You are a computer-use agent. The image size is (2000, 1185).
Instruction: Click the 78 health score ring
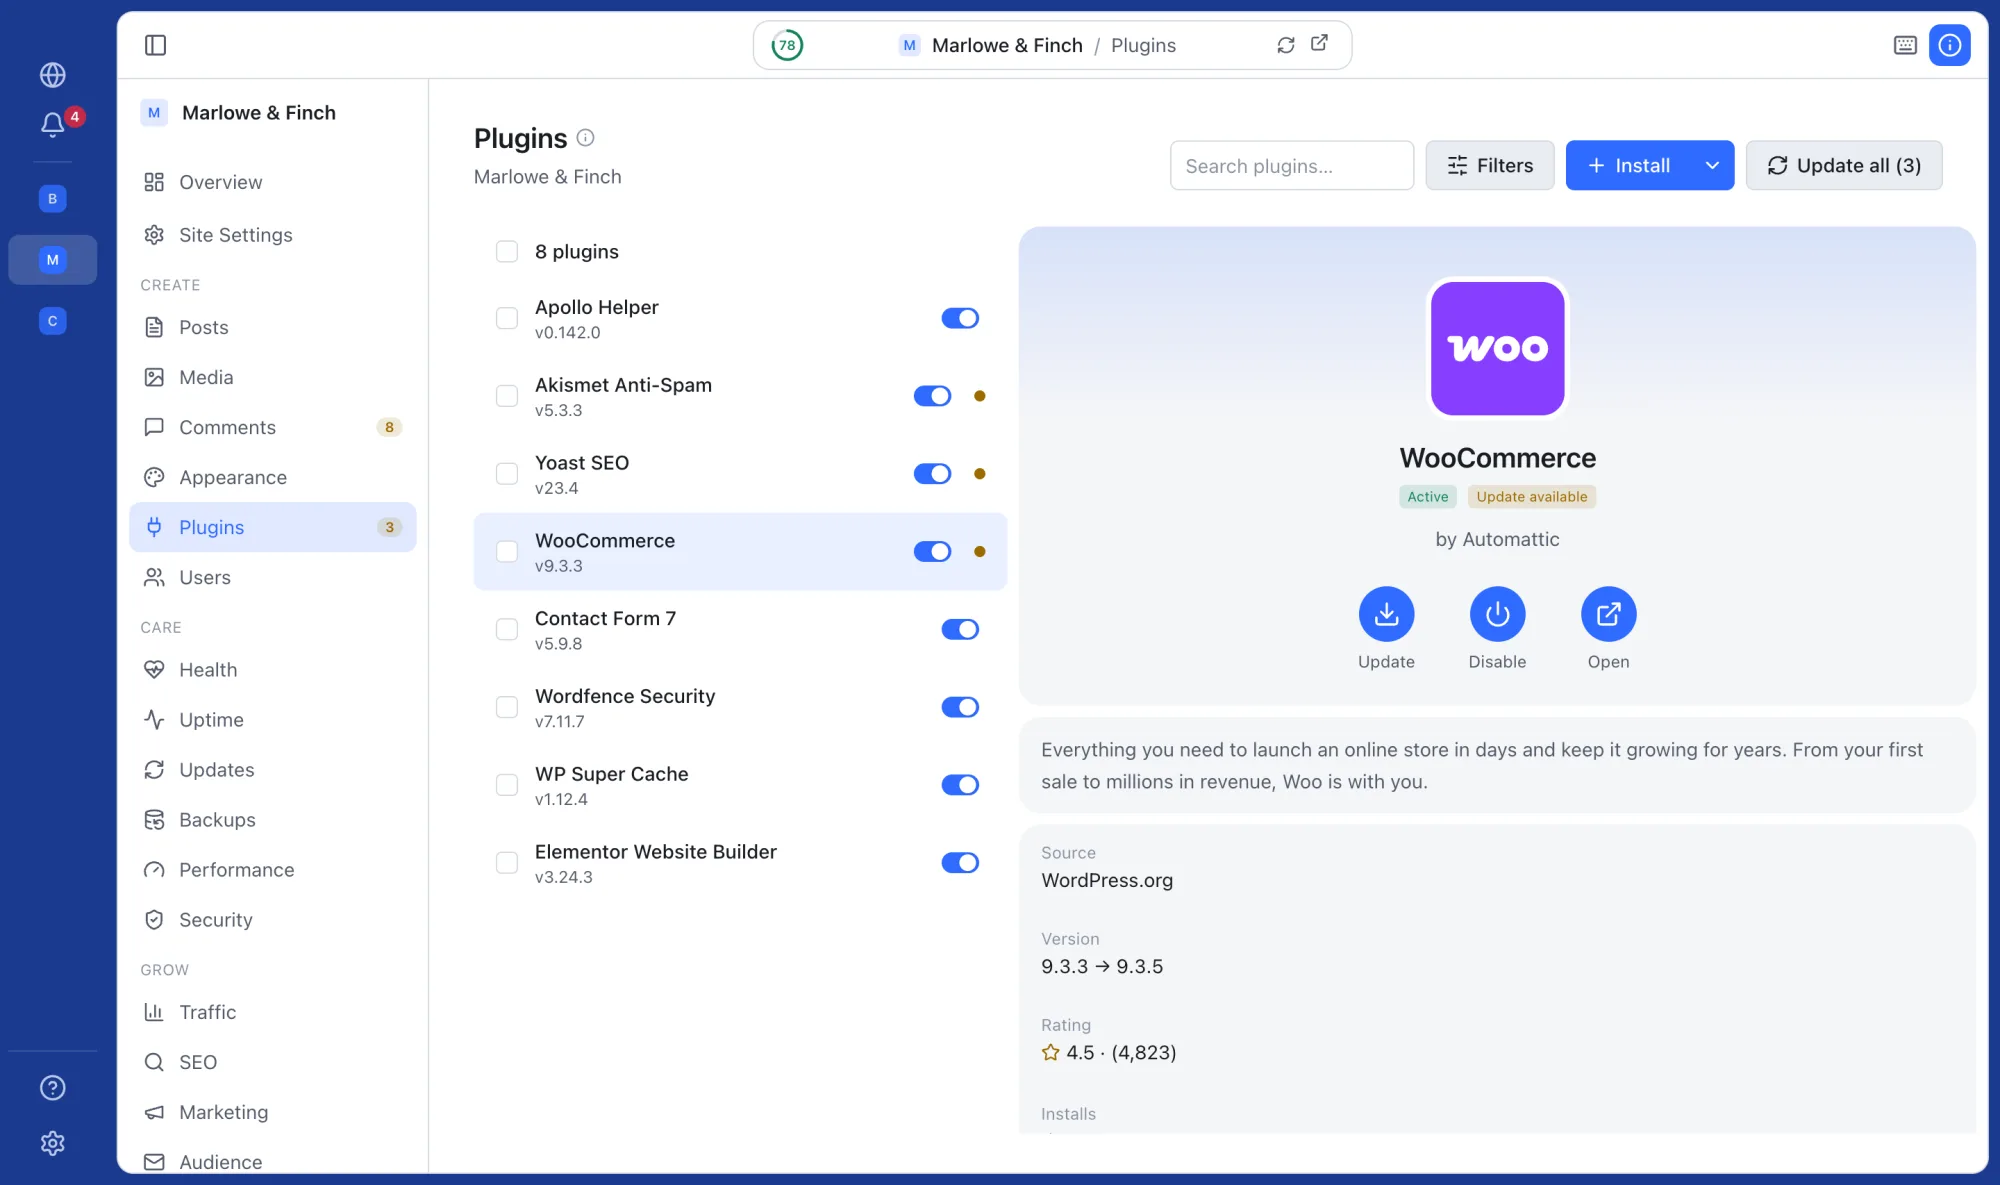(x=787, y=45)
